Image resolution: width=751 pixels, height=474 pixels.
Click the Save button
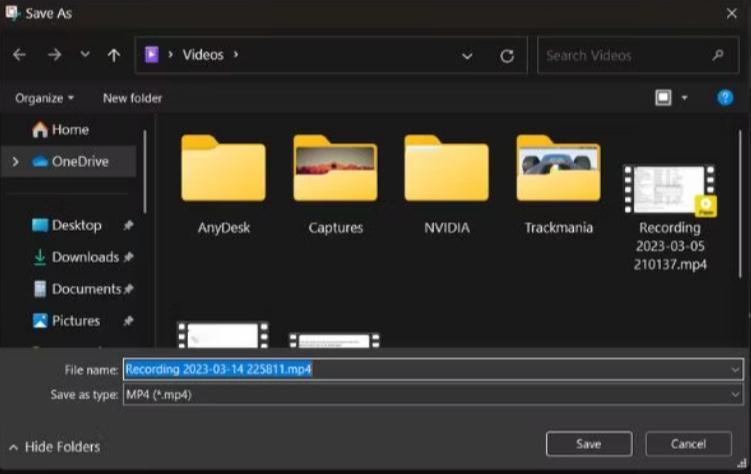[x=589, y=444]
